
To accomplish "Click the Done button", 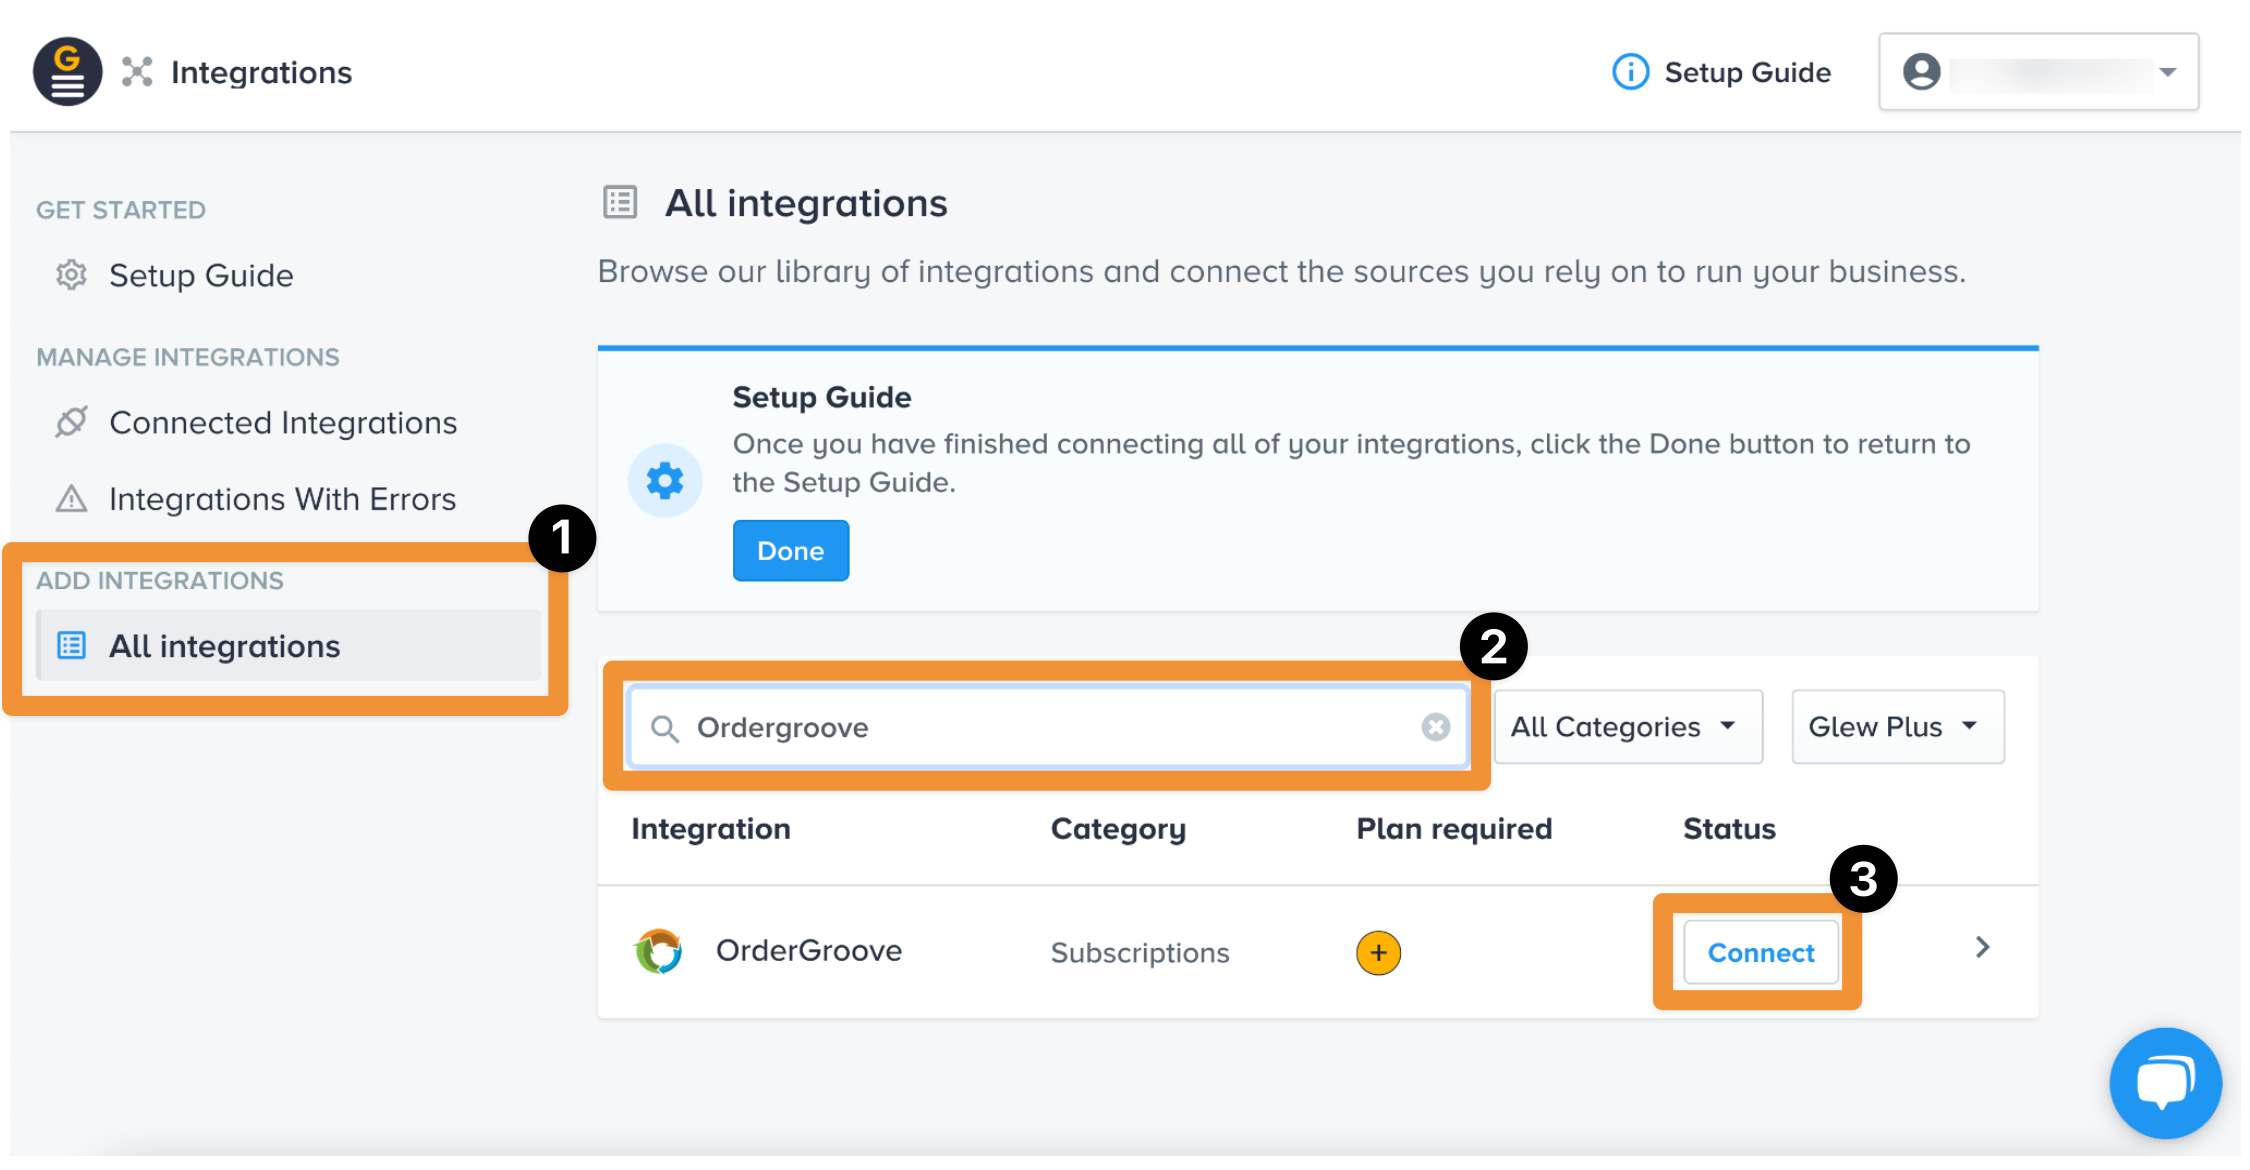I will point(791,551).
